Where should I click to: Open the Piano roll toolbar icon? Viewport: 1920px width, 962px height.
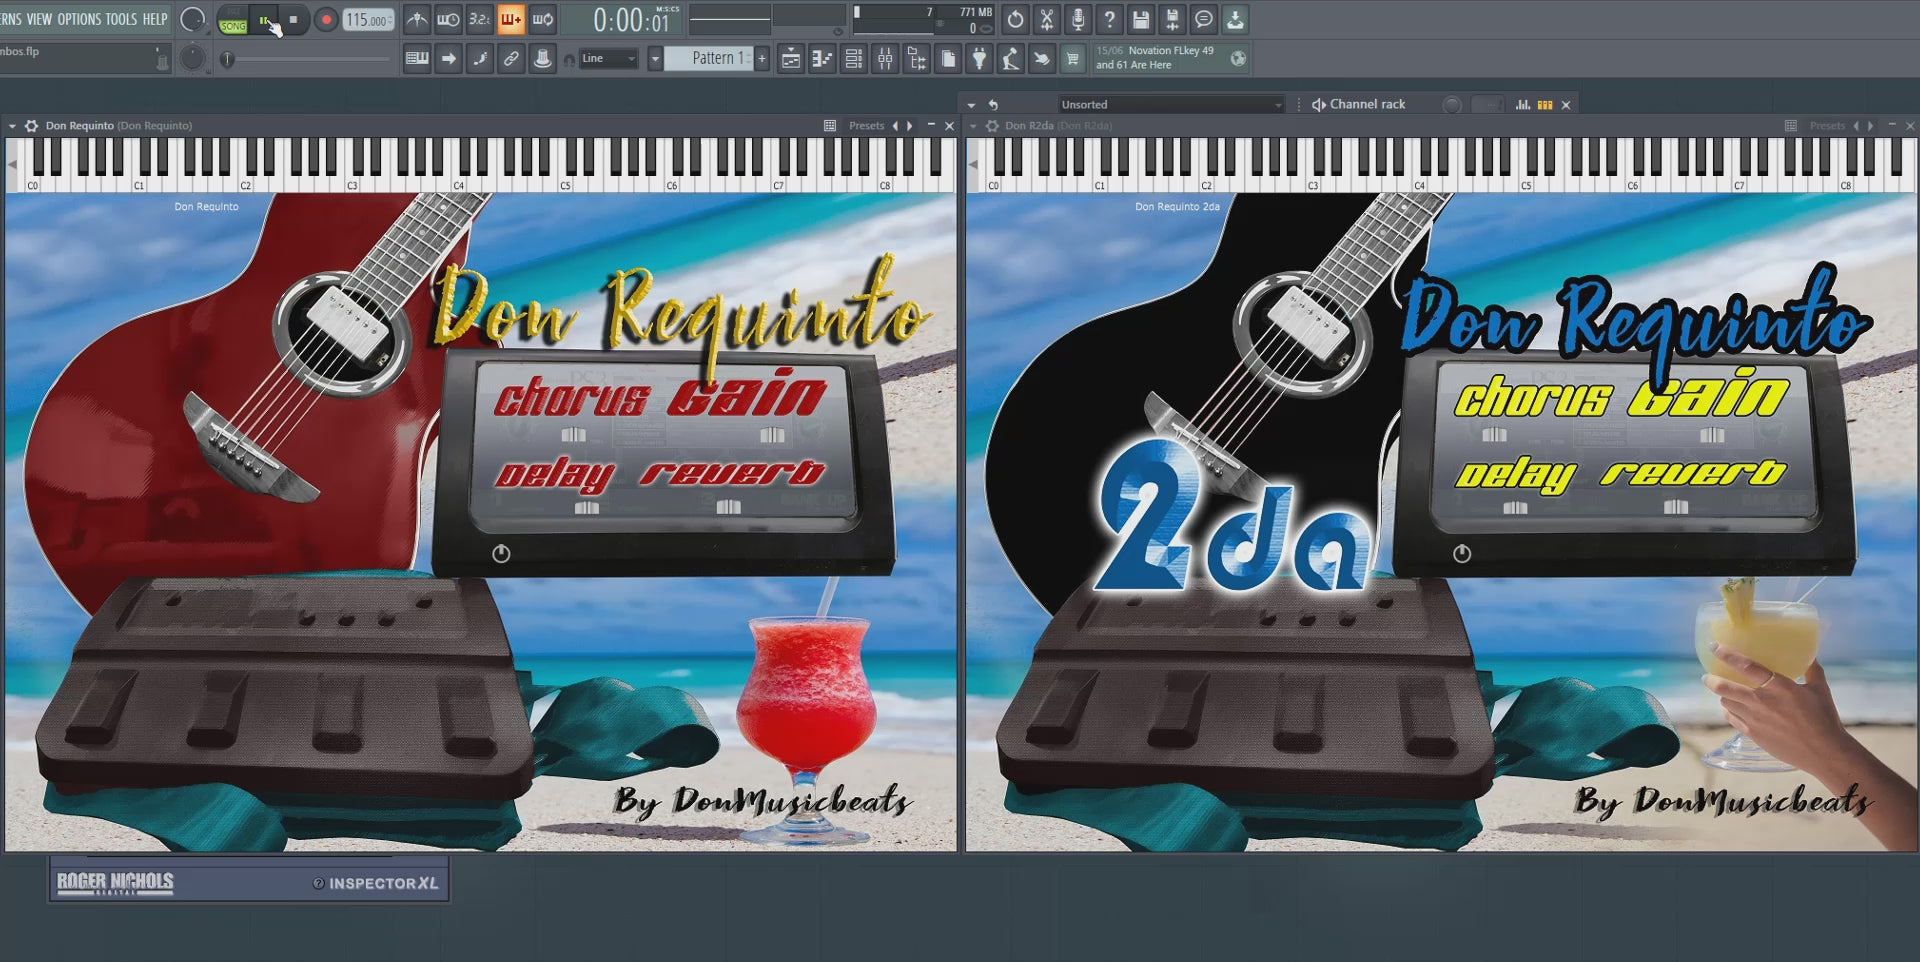822,59
